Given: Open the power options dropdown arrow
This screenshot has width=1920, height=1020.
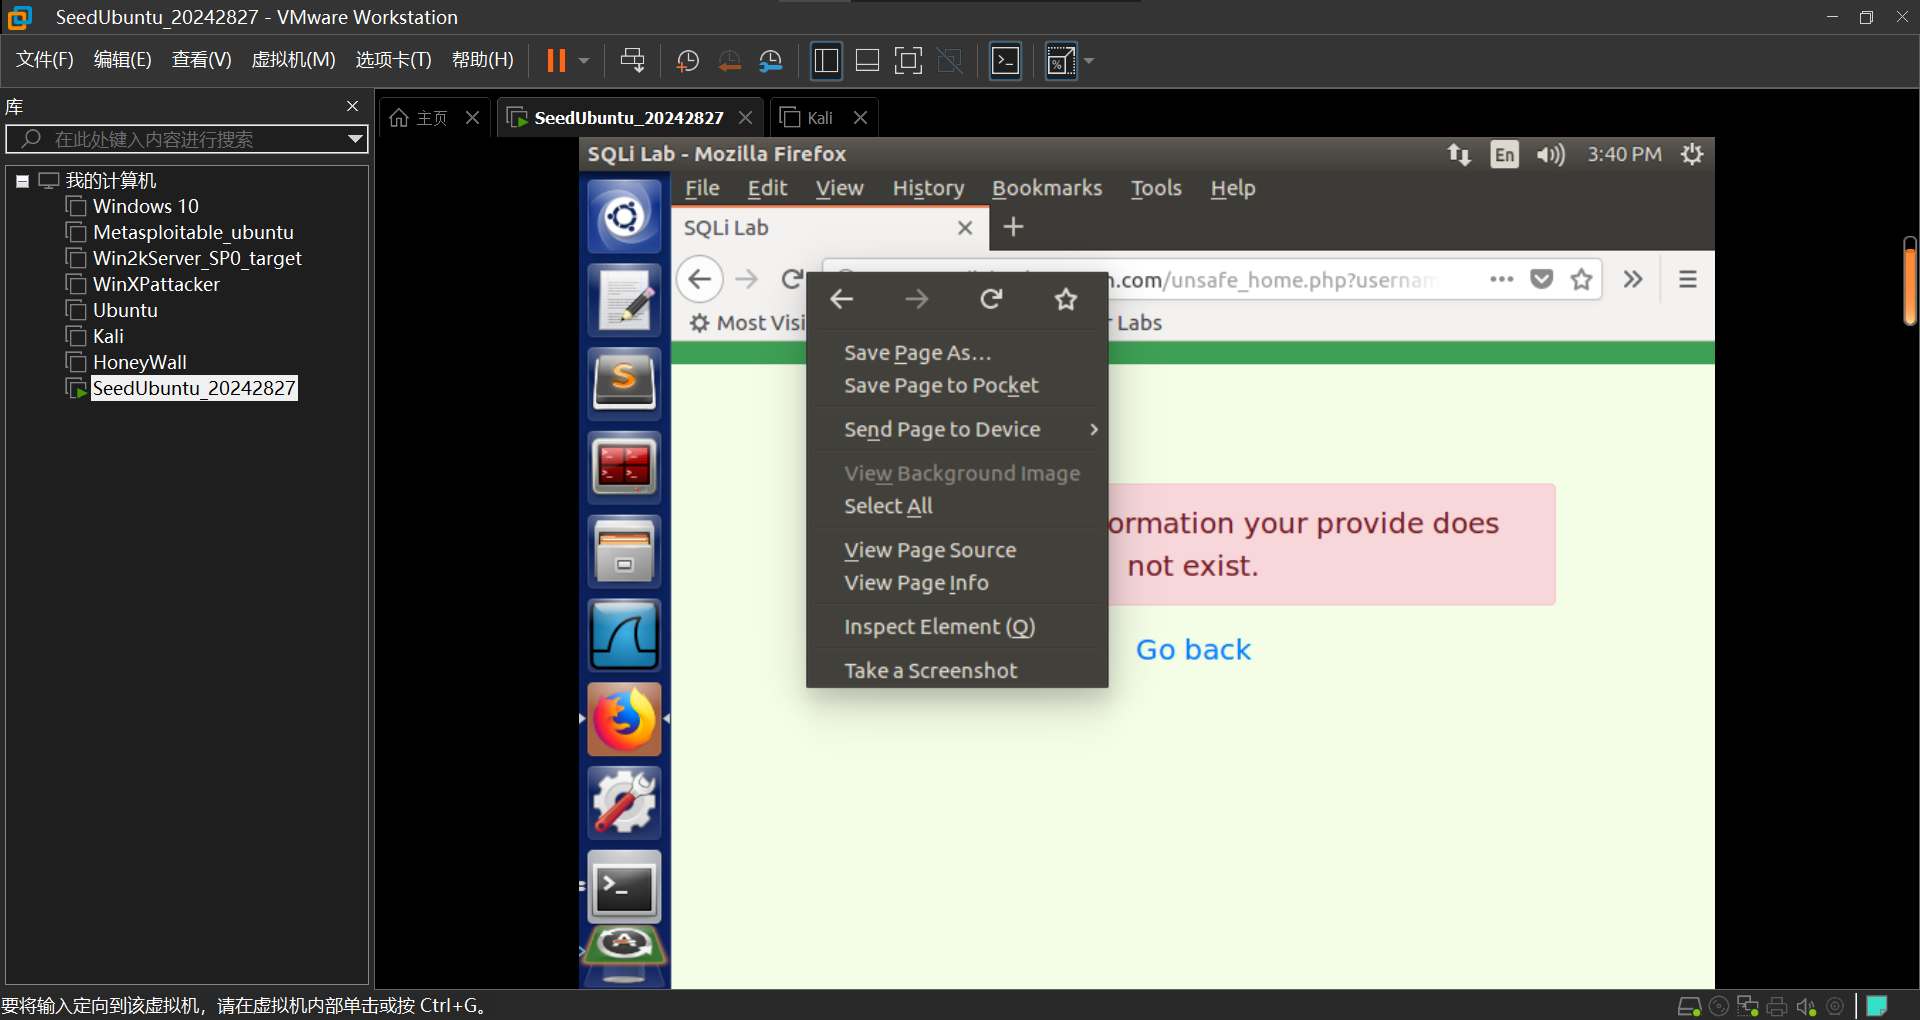Looking at the screenshot, I should tap(584, 61).
